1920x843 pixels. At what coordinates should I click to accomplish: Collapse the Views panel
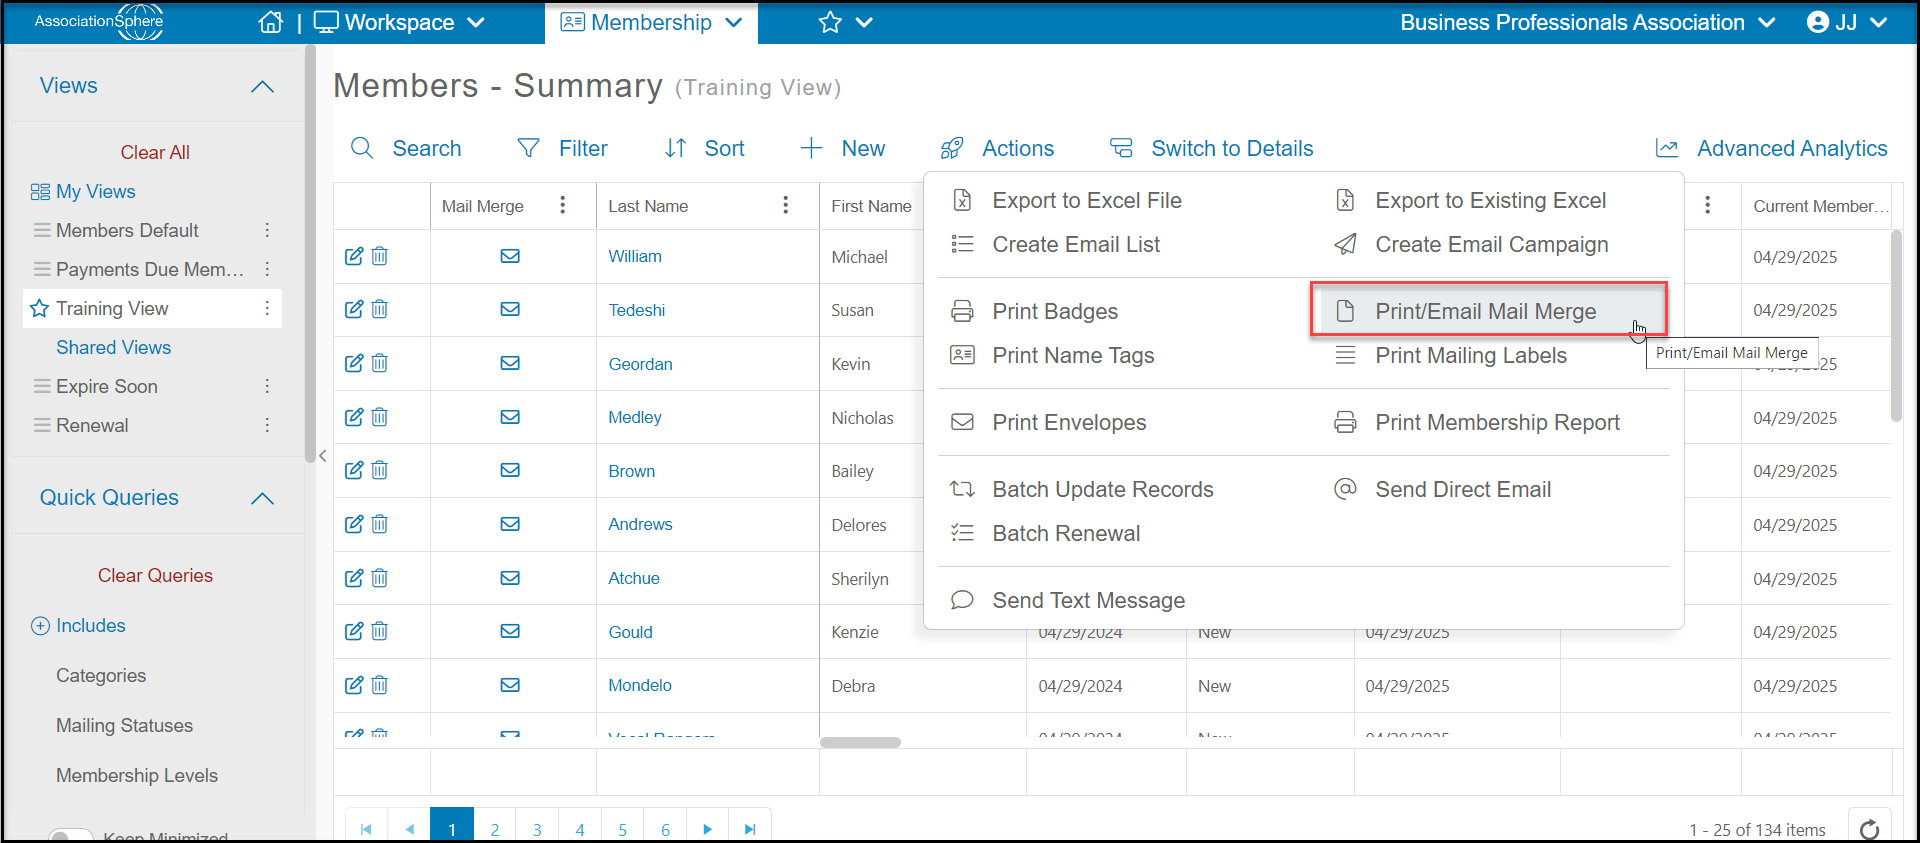coord(262,87)
